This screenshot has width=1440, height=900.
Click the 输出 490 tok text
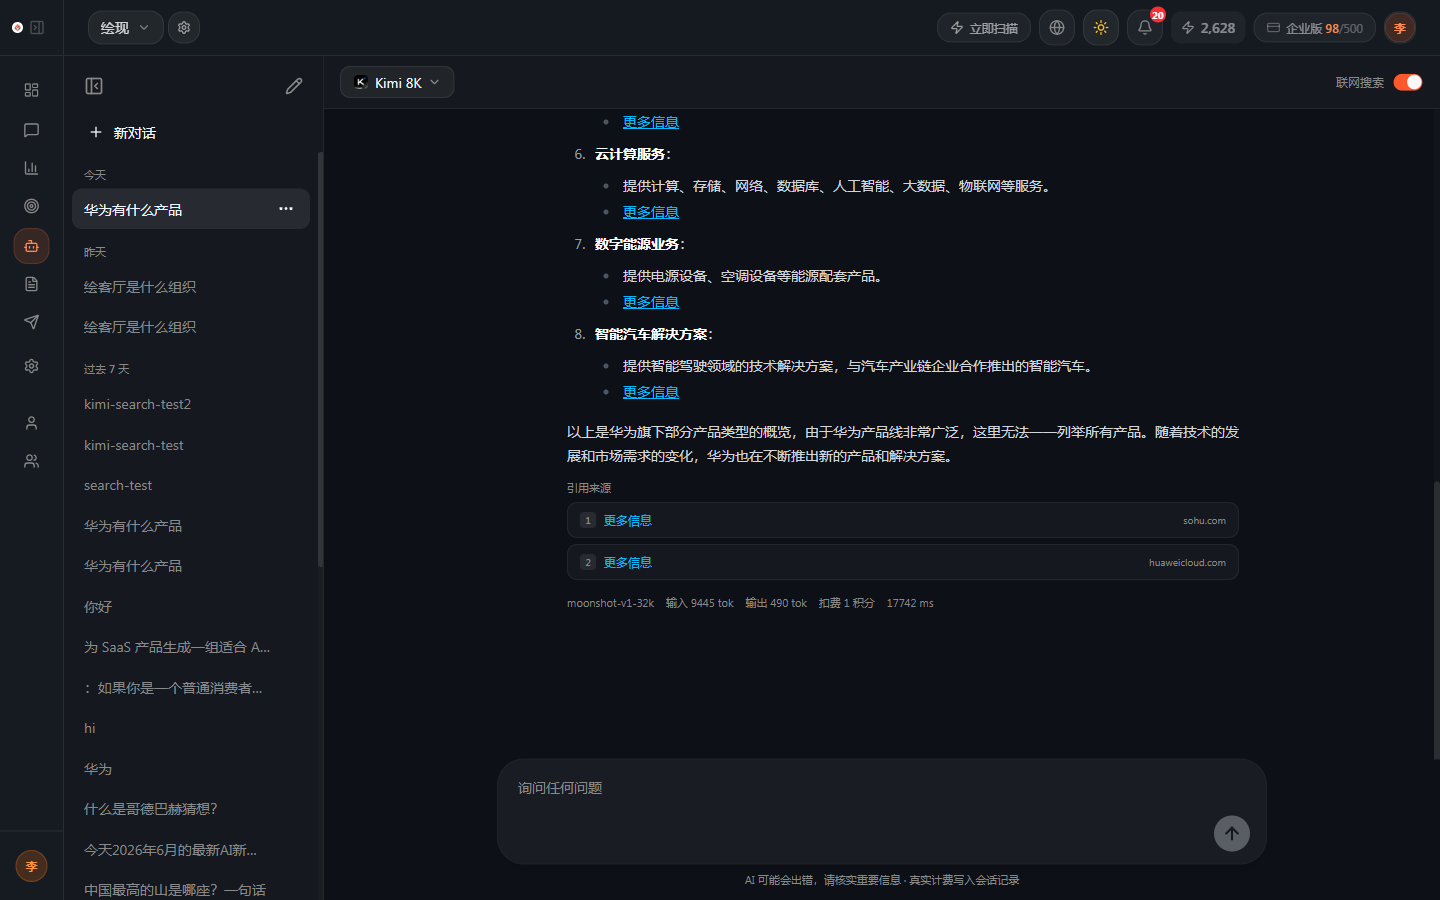(x=775, y=603)
